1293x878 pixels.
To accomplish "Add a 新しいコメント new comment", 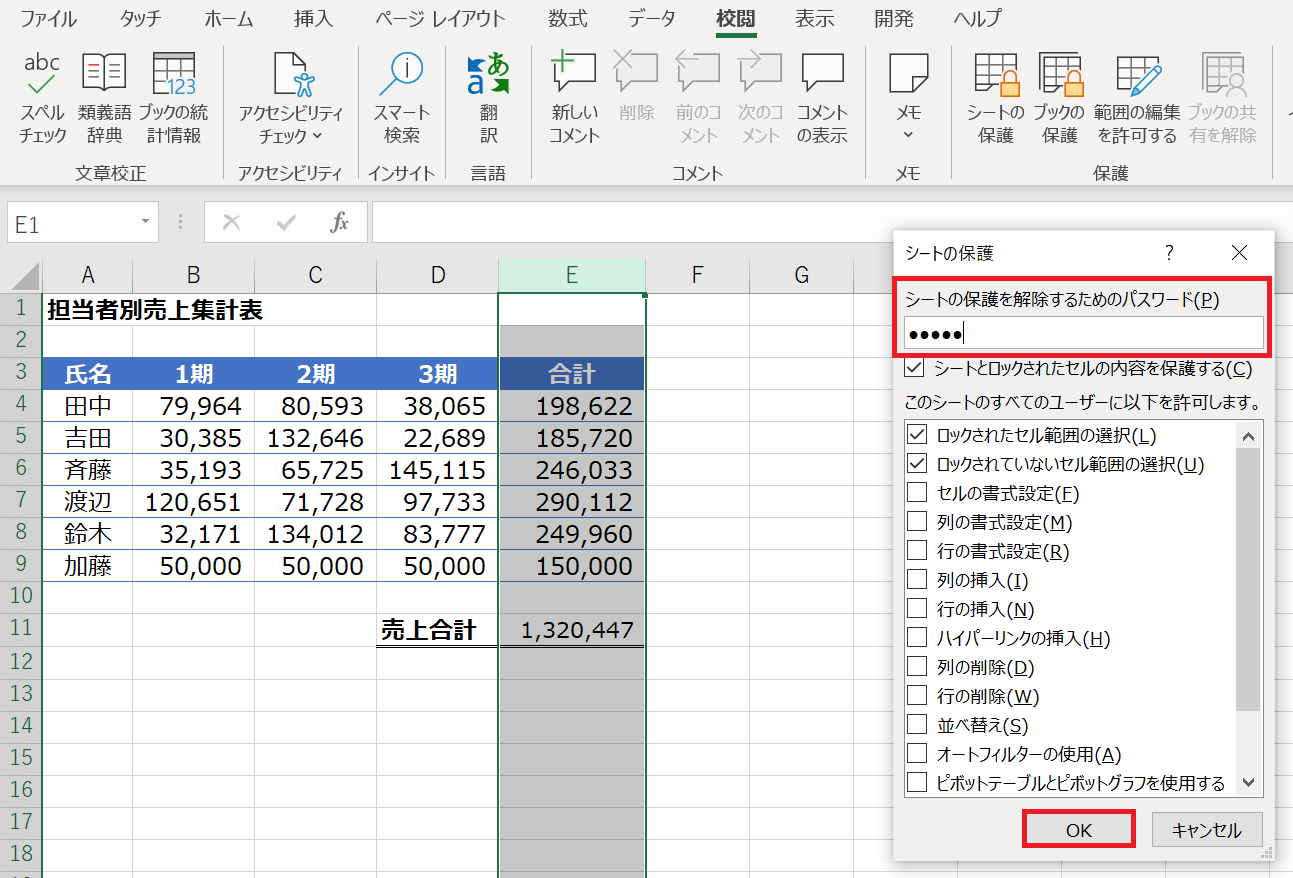I will 574,98.
